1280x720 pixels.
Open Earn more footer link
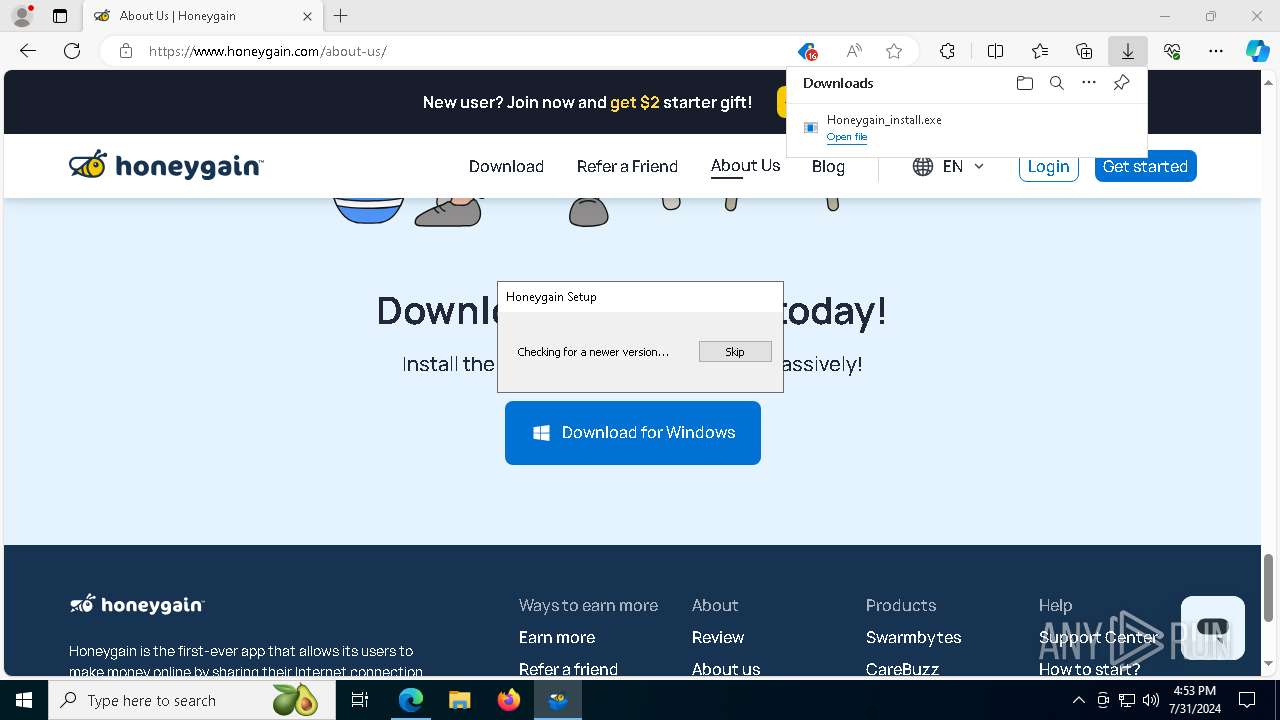pos(557,637)
